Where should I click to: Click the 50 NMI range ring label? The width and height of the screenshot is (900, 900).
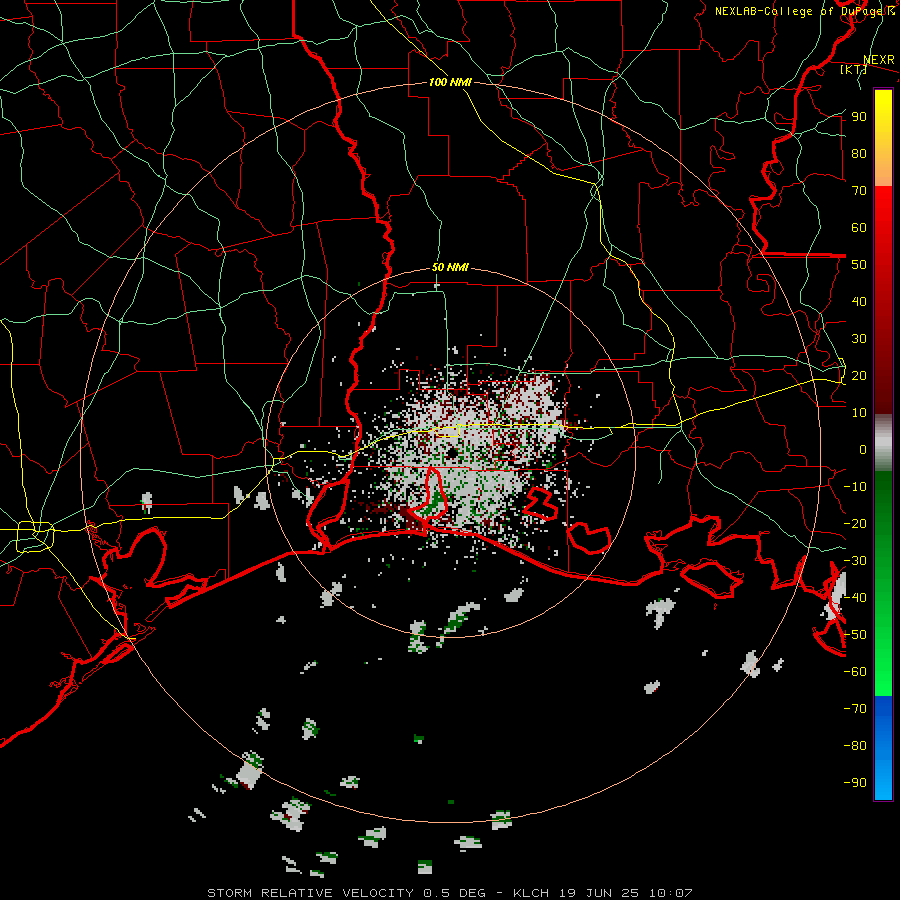click(450, 267)
